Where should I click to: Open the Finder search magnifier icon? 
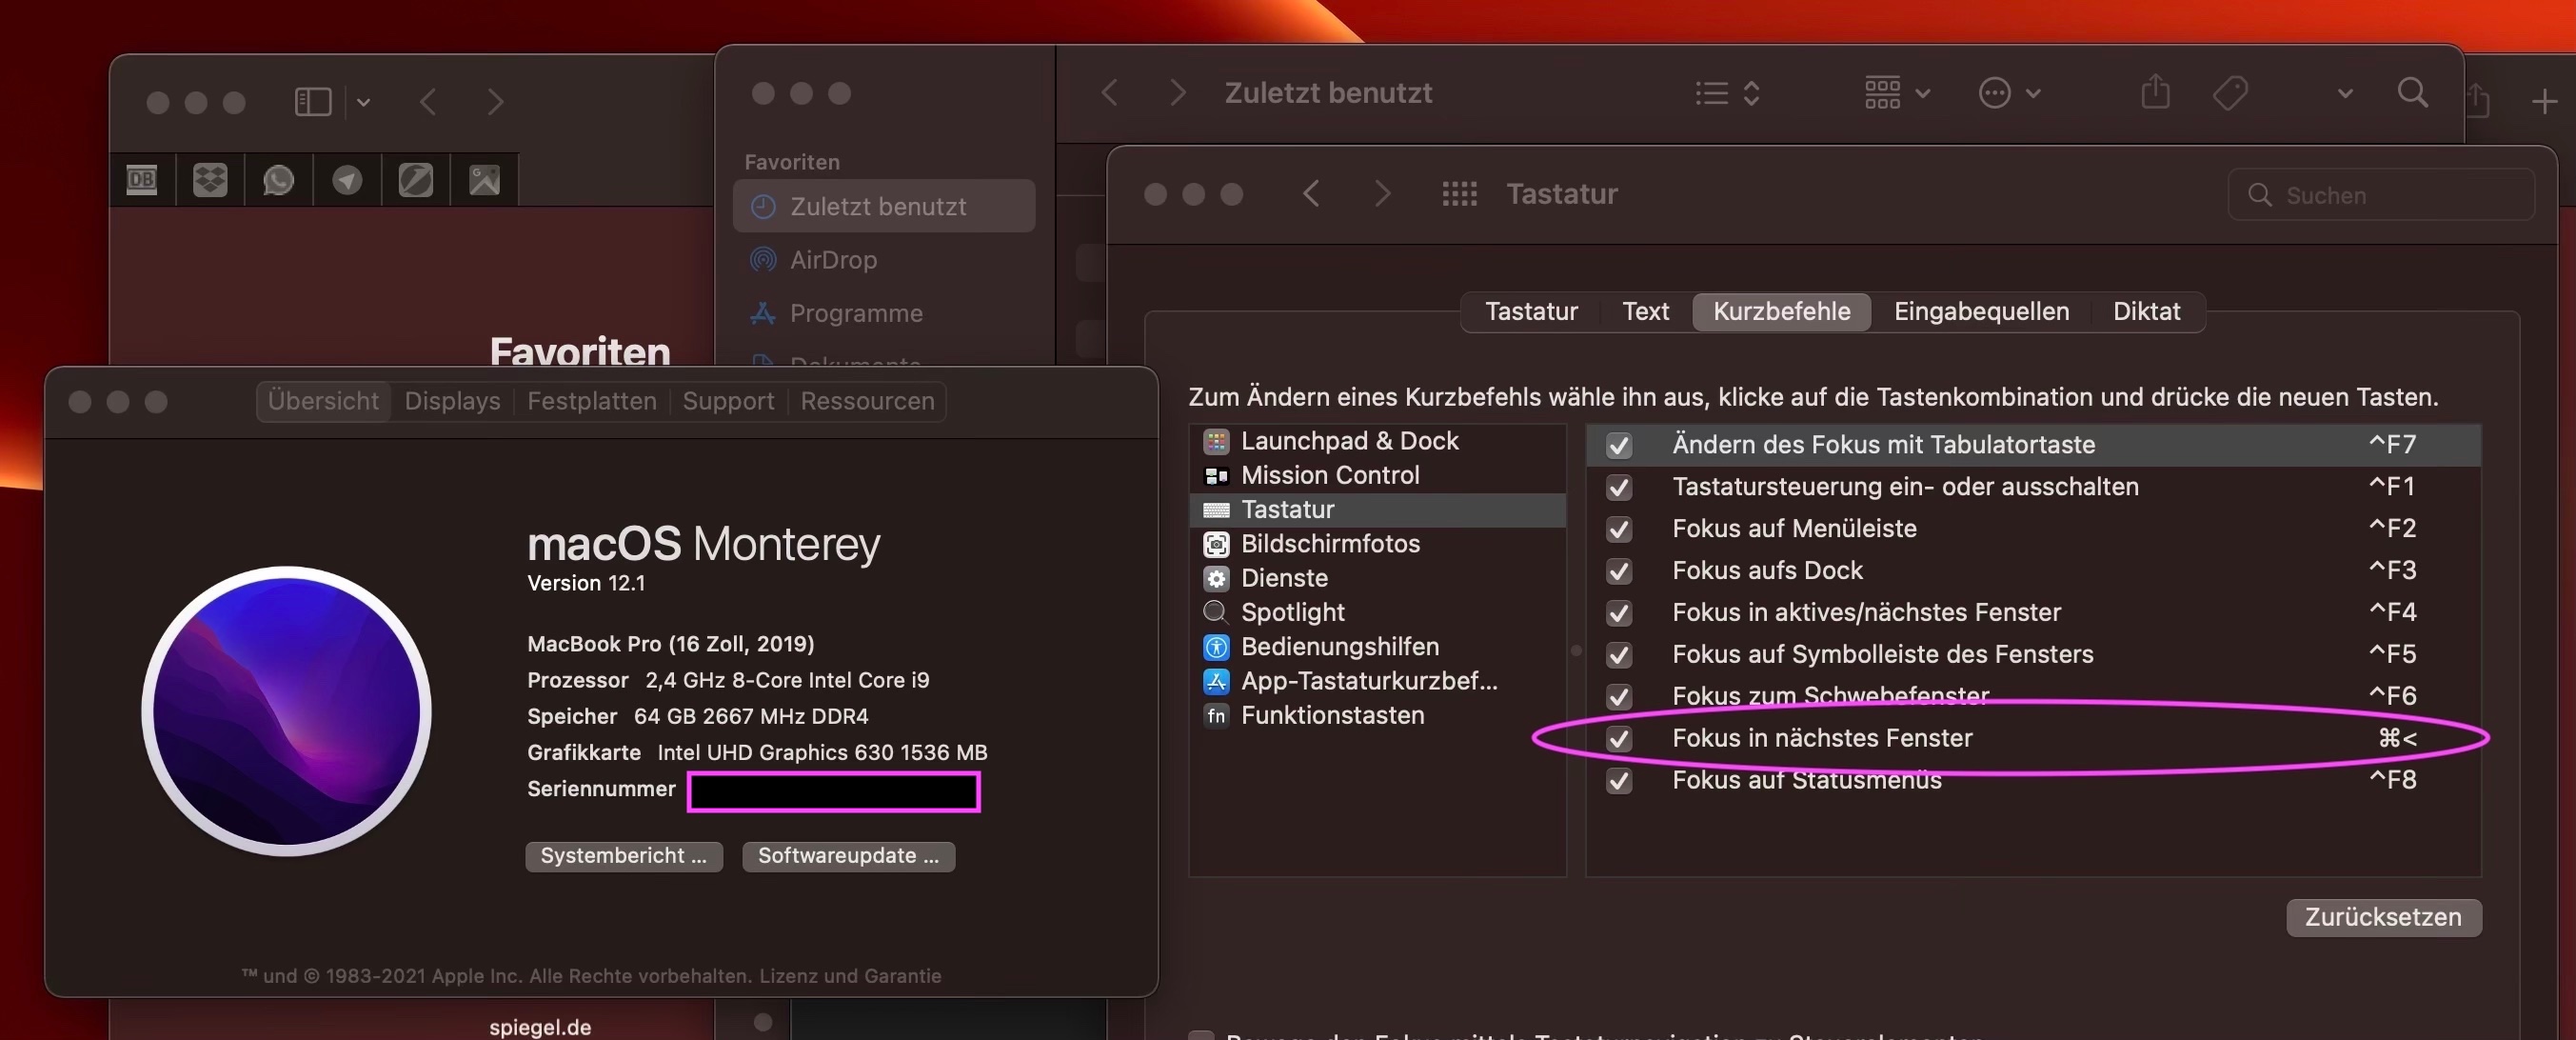(x=2412, y=93)
